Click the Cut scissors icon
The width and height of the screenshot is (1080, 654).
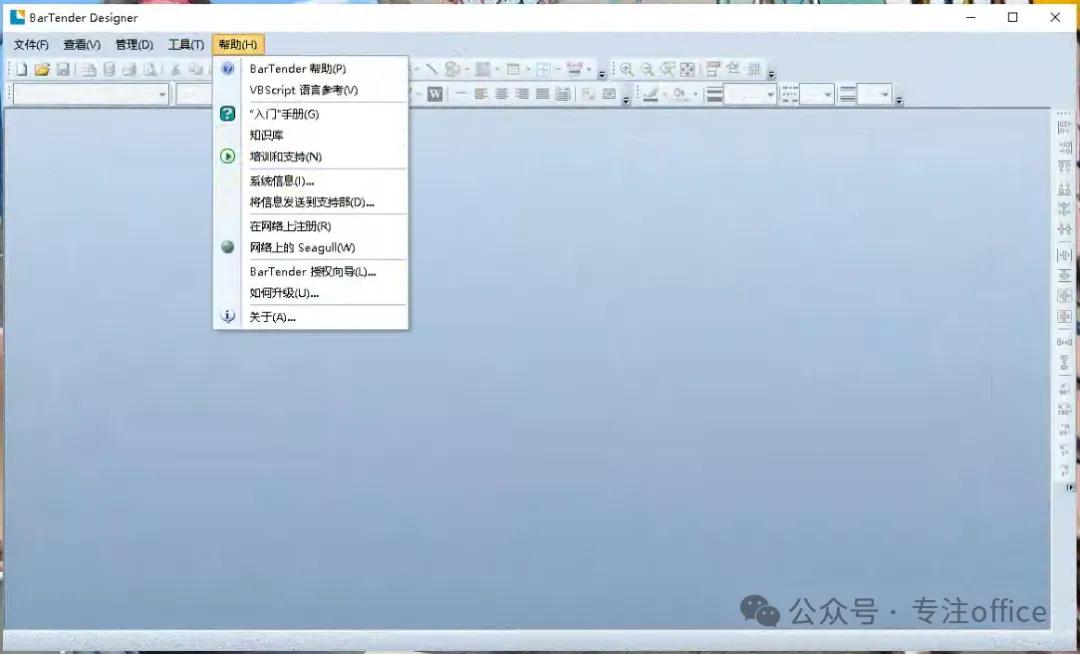(x=176, y=69)
